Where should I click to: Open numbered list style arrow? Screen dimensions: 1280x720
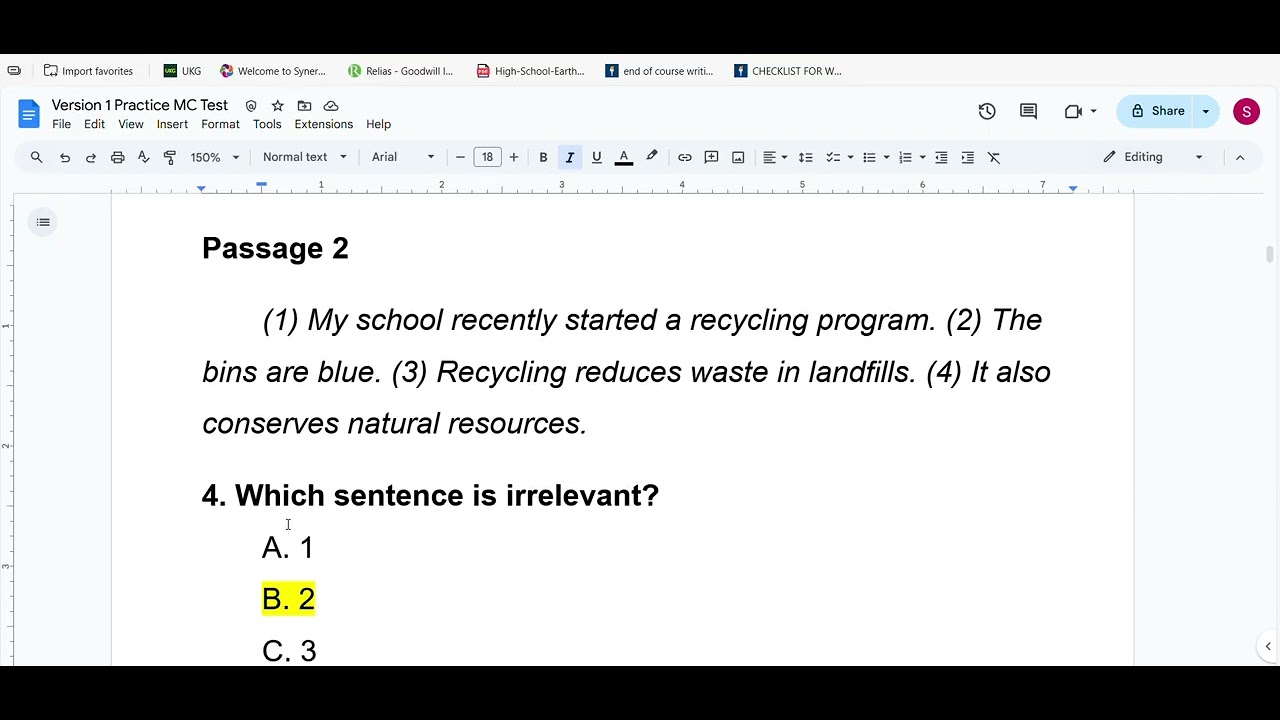(x=922, y=157)
